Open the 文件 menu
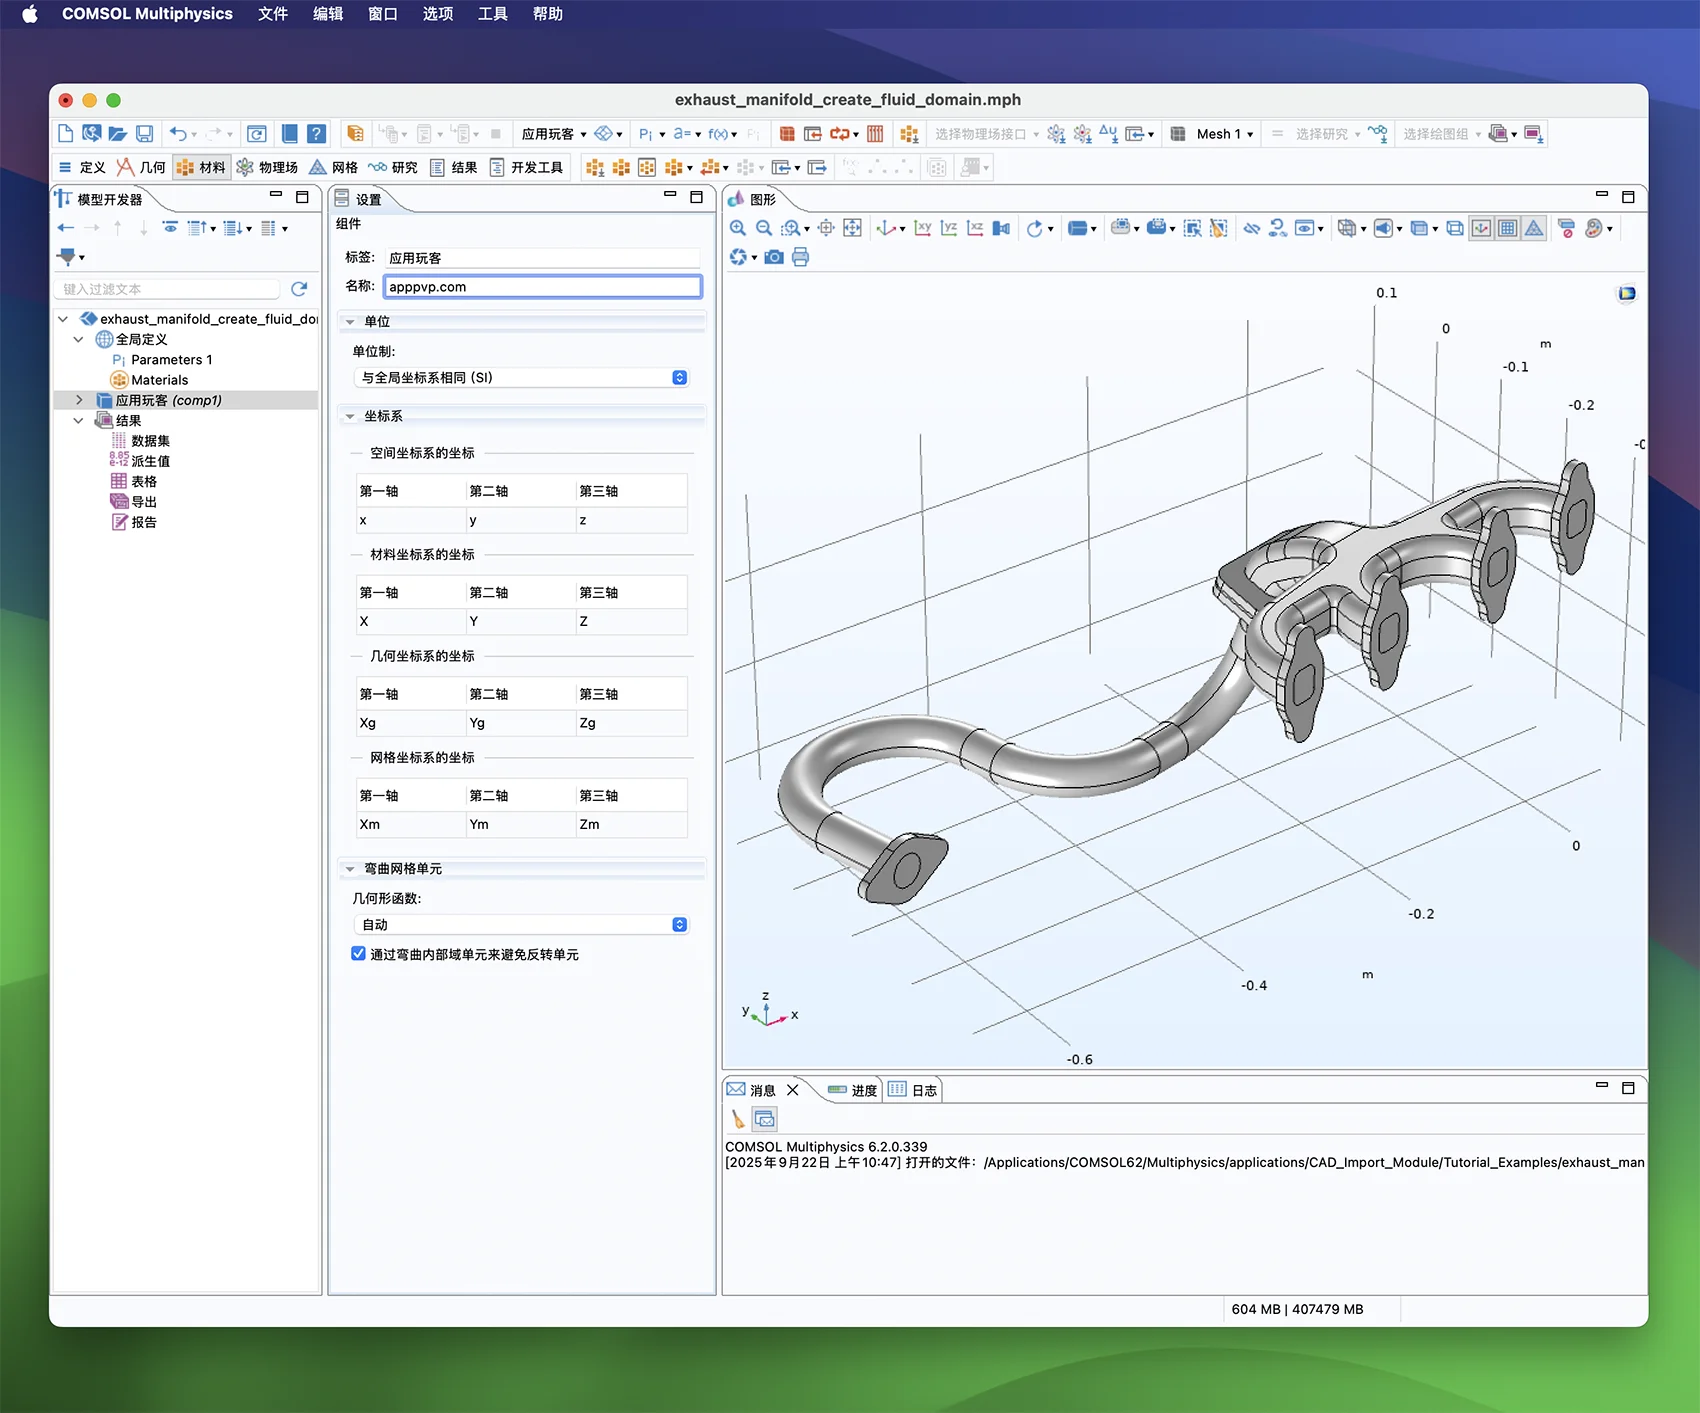This screenshot has width=1700, height=1413. point(273,14)
